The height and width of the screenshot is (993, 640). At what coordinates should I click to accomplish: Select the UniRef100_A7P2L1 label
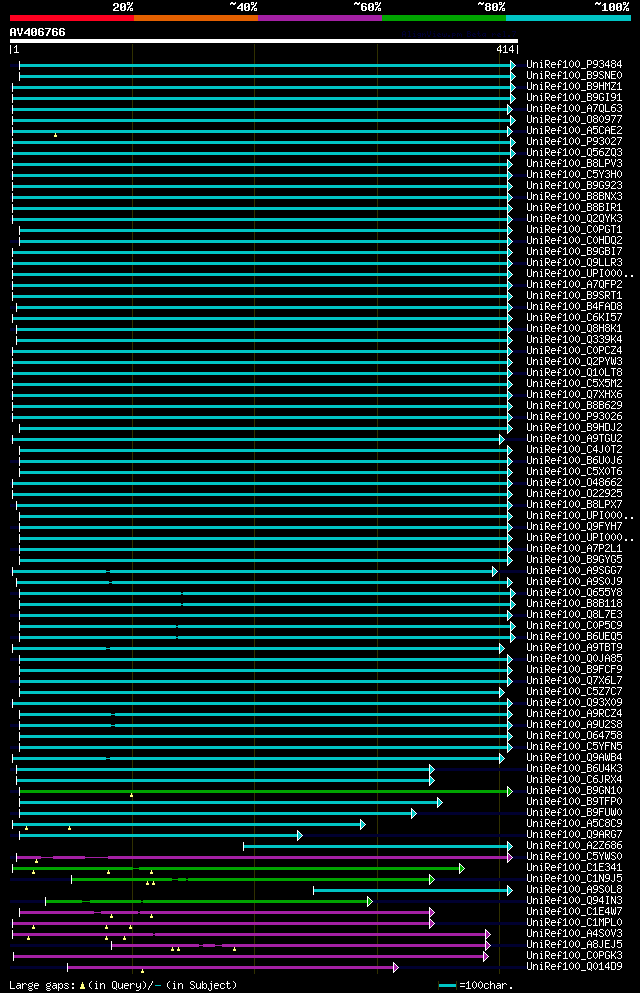click(x=574, y=548)
